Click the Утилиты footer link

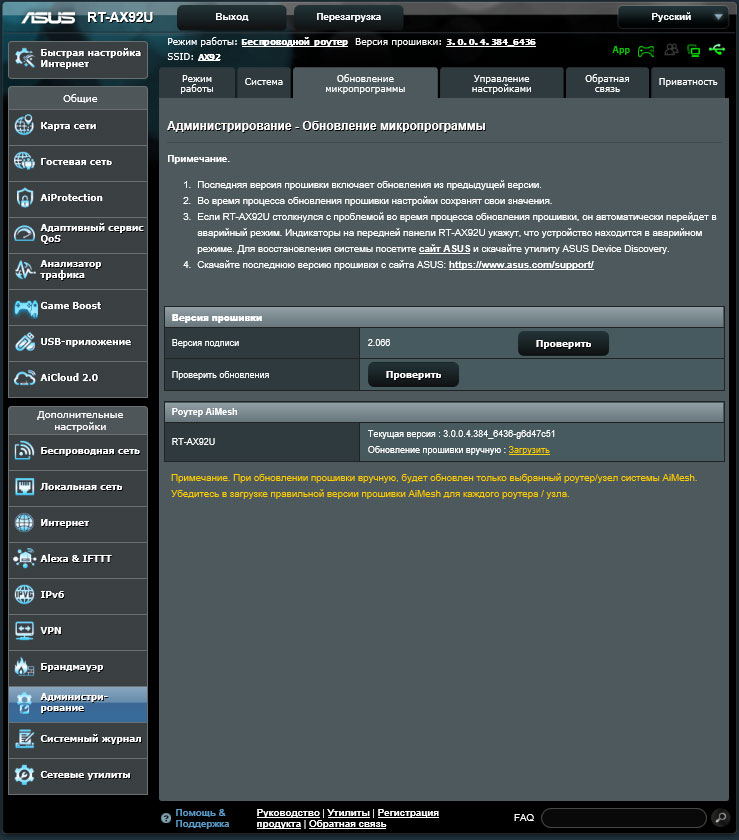pos(348,813)
